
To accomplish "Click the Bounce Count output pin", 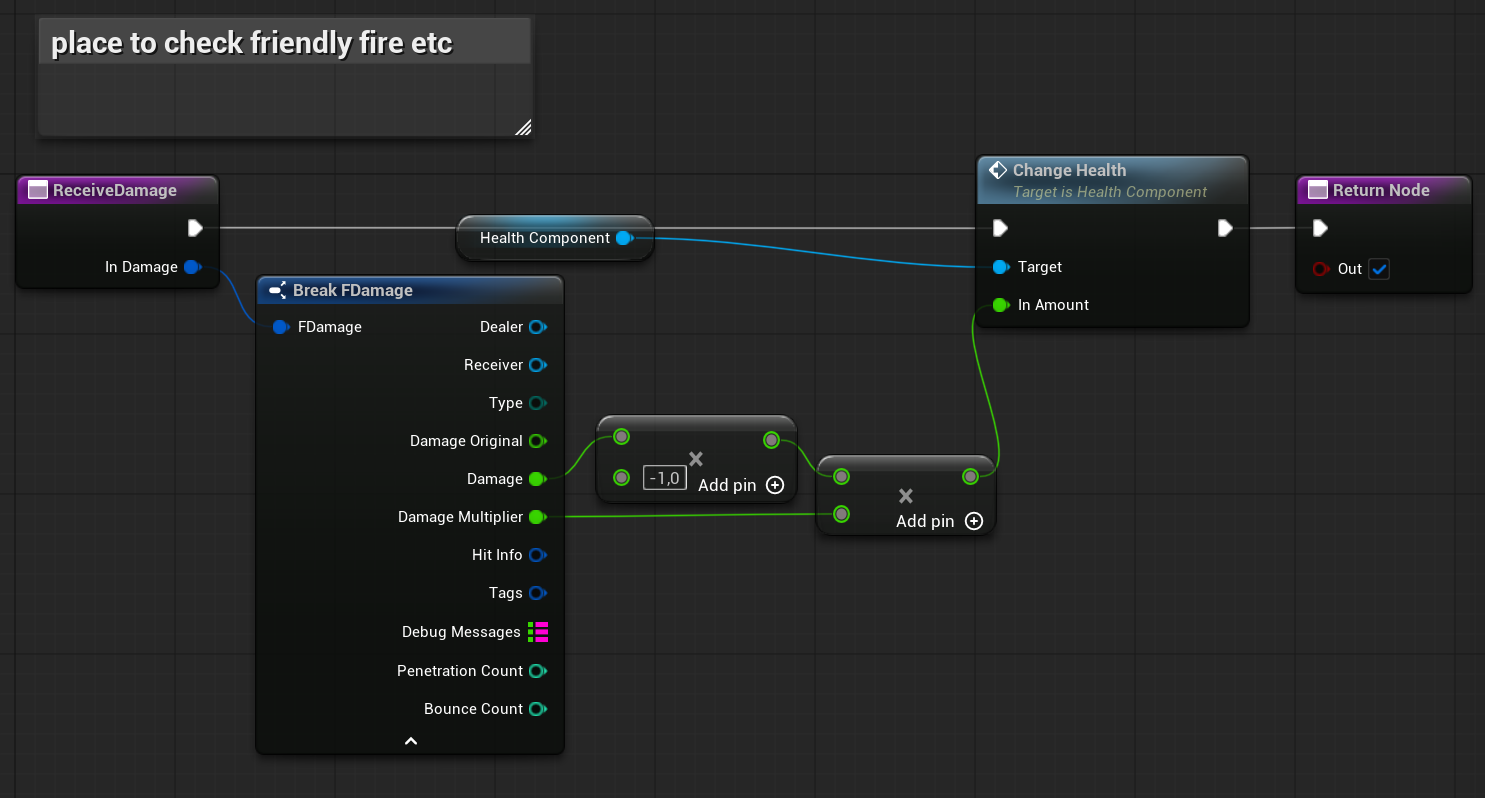I will (537, 709).
